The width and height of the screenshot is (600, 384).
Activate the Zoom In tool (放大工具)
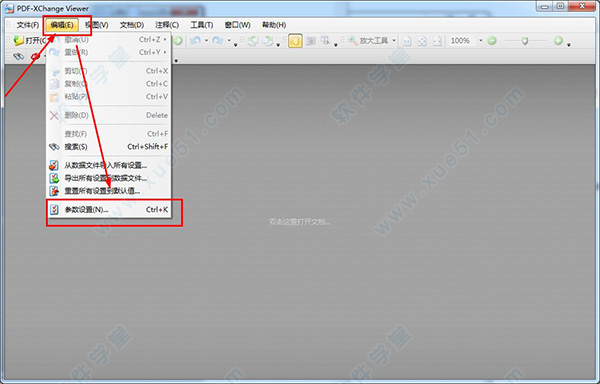click(x=368, y=40)
